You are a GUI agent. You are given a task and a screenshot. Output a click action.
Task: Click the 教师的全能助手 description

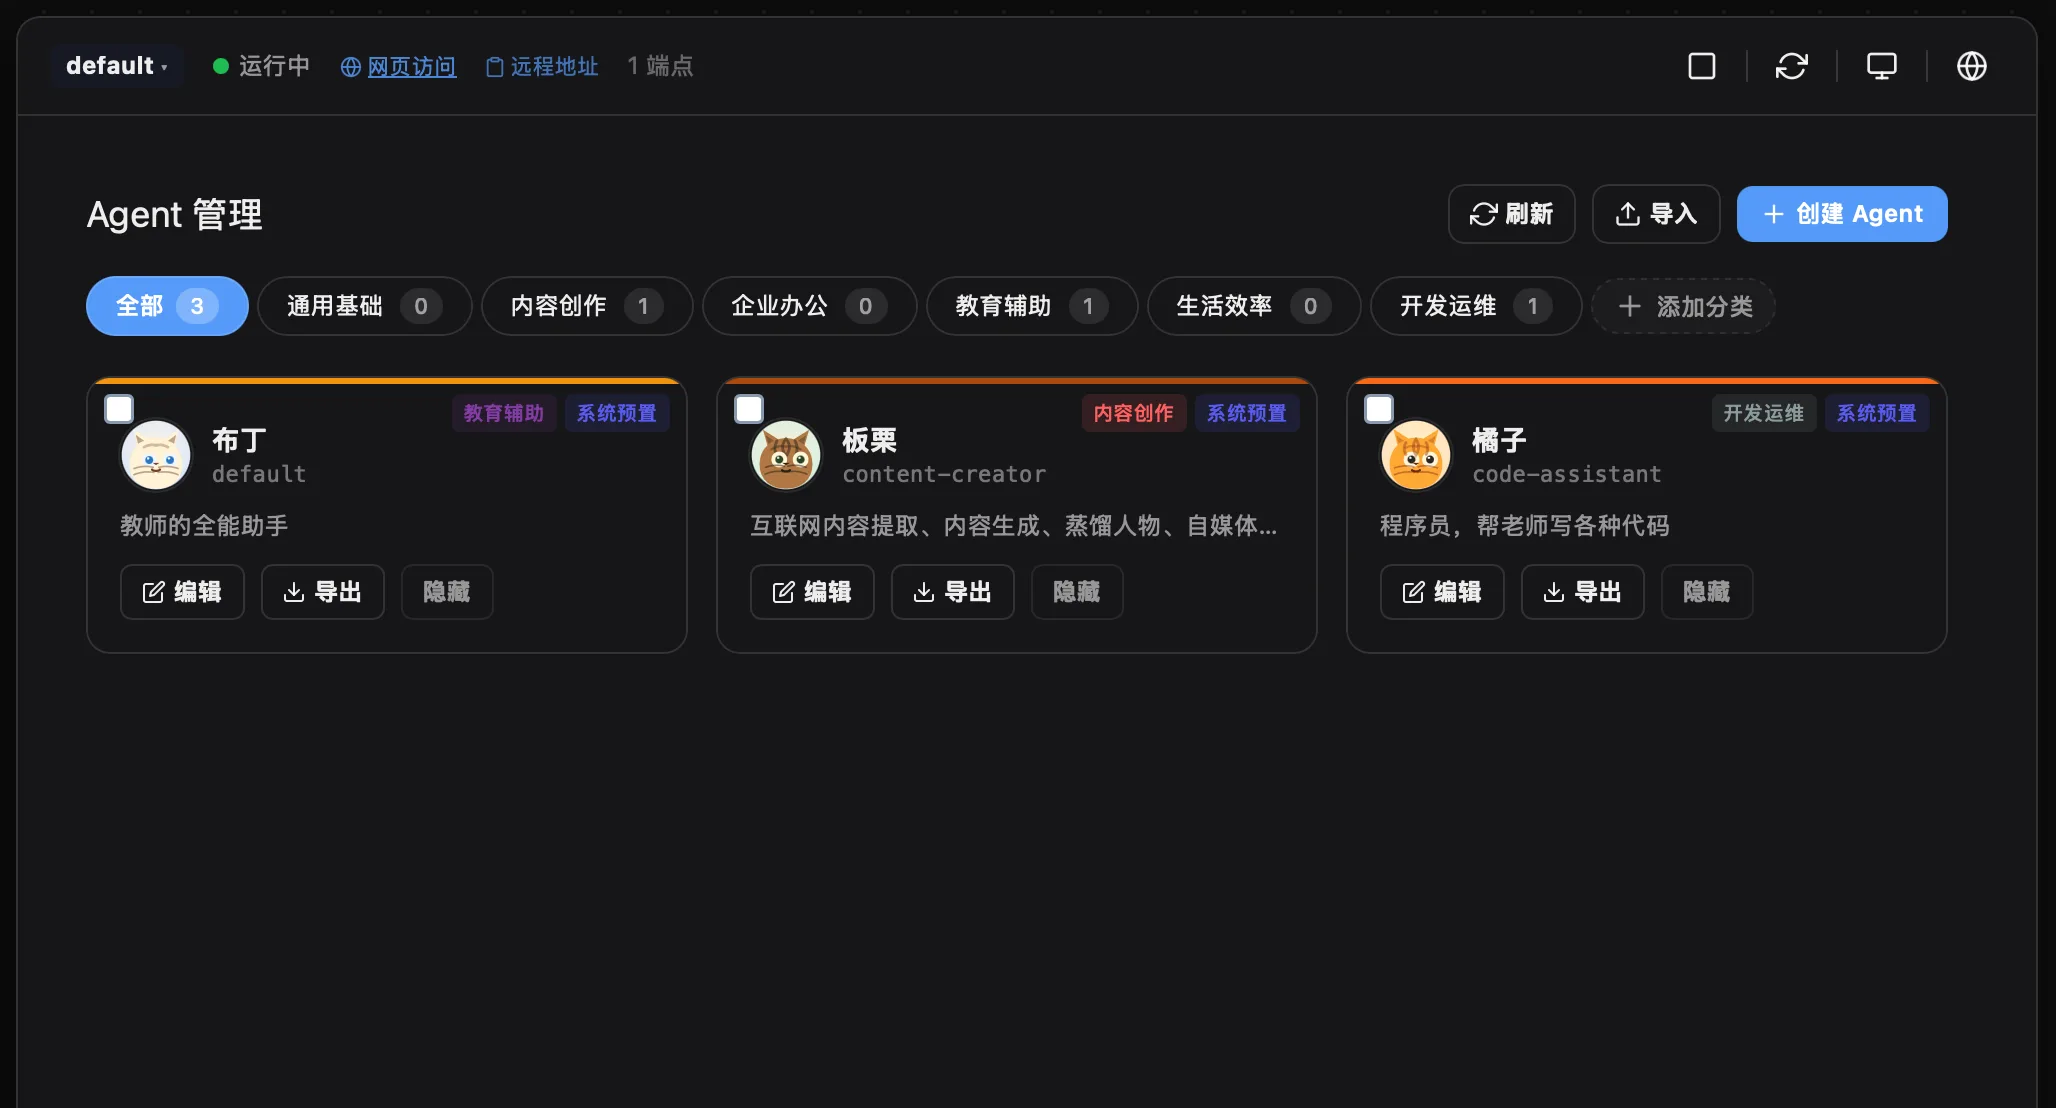click(x=204, y=526)
